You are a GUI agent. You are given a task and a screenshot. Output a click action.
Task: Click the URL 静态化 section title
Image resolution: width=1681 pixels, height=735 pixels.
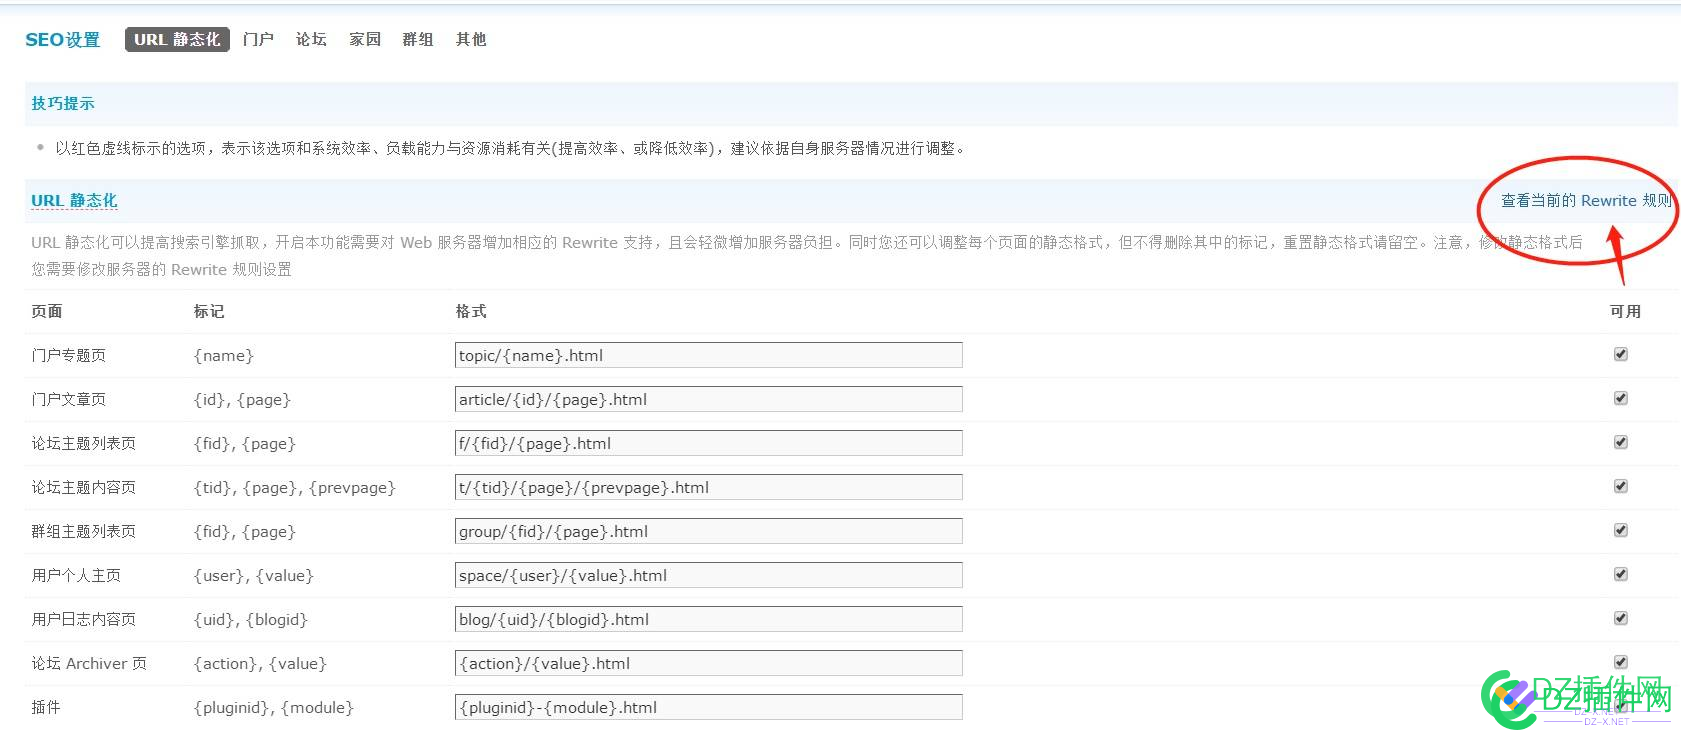(74, 200)
